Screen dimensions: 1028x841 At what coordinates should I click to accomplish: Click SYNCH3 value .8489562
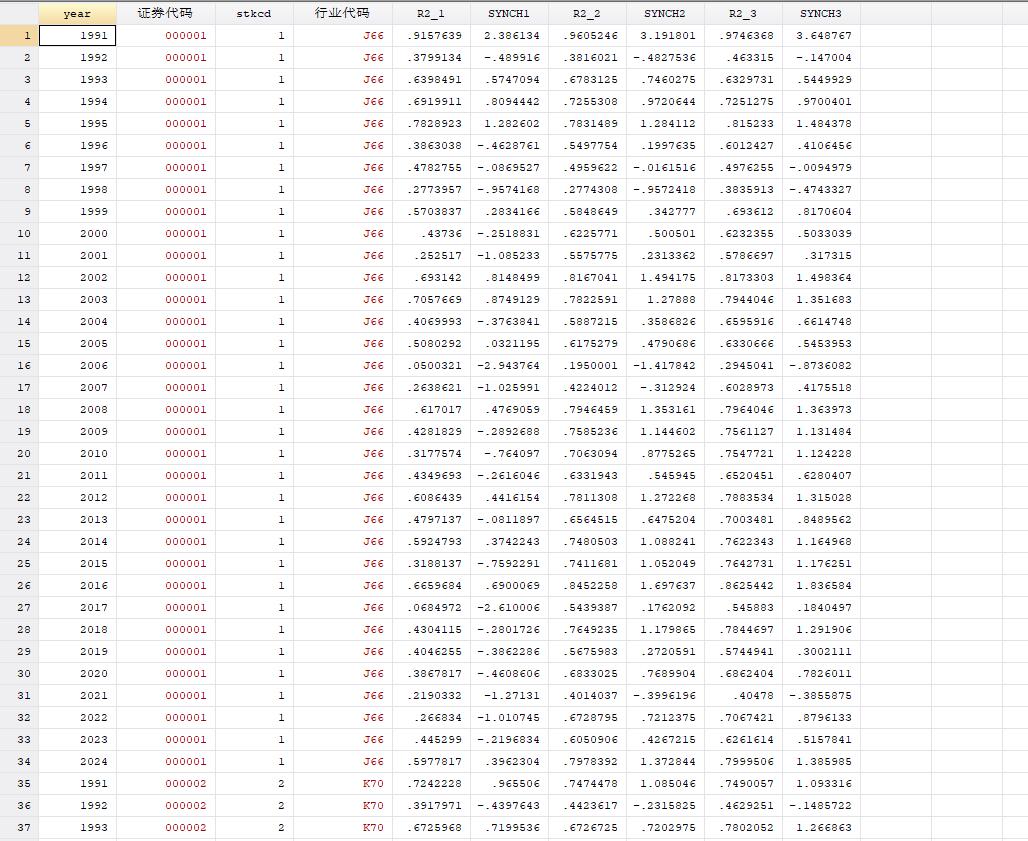[x=821, y=520]
